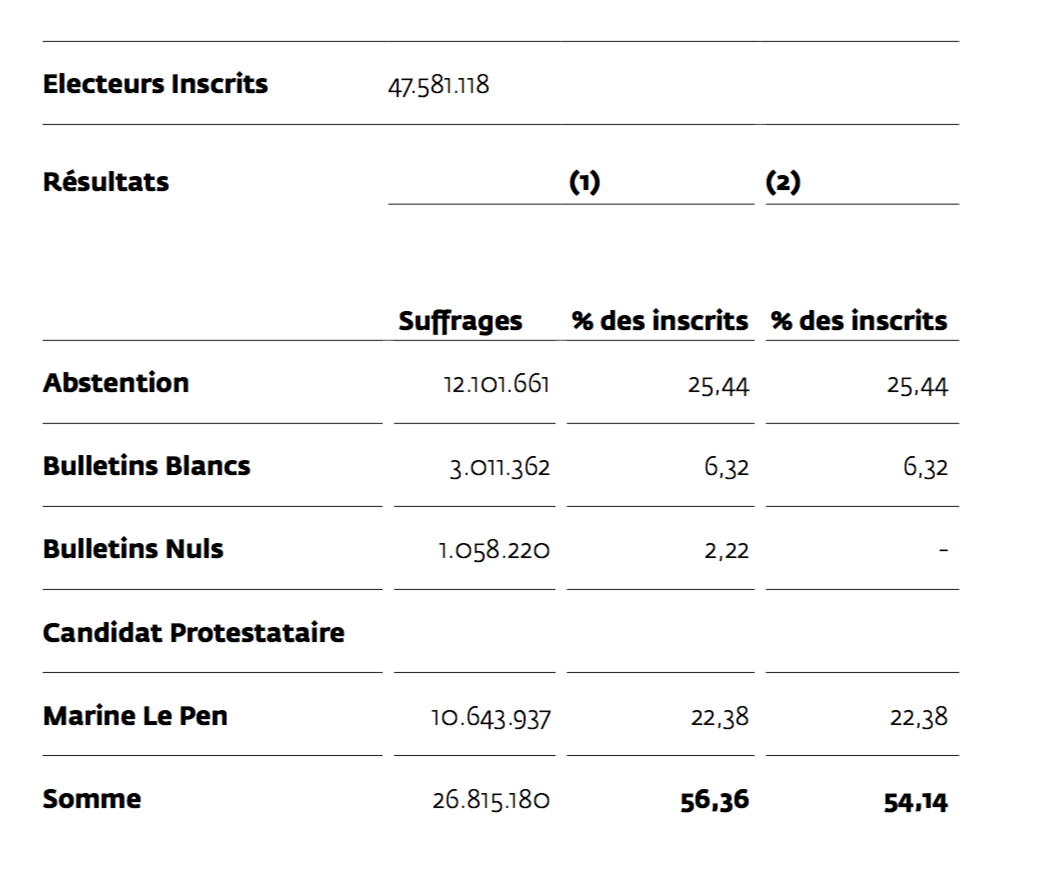Select the bold 54,14 total percentage
The image size is (1041, 871).
pos(915,802)
